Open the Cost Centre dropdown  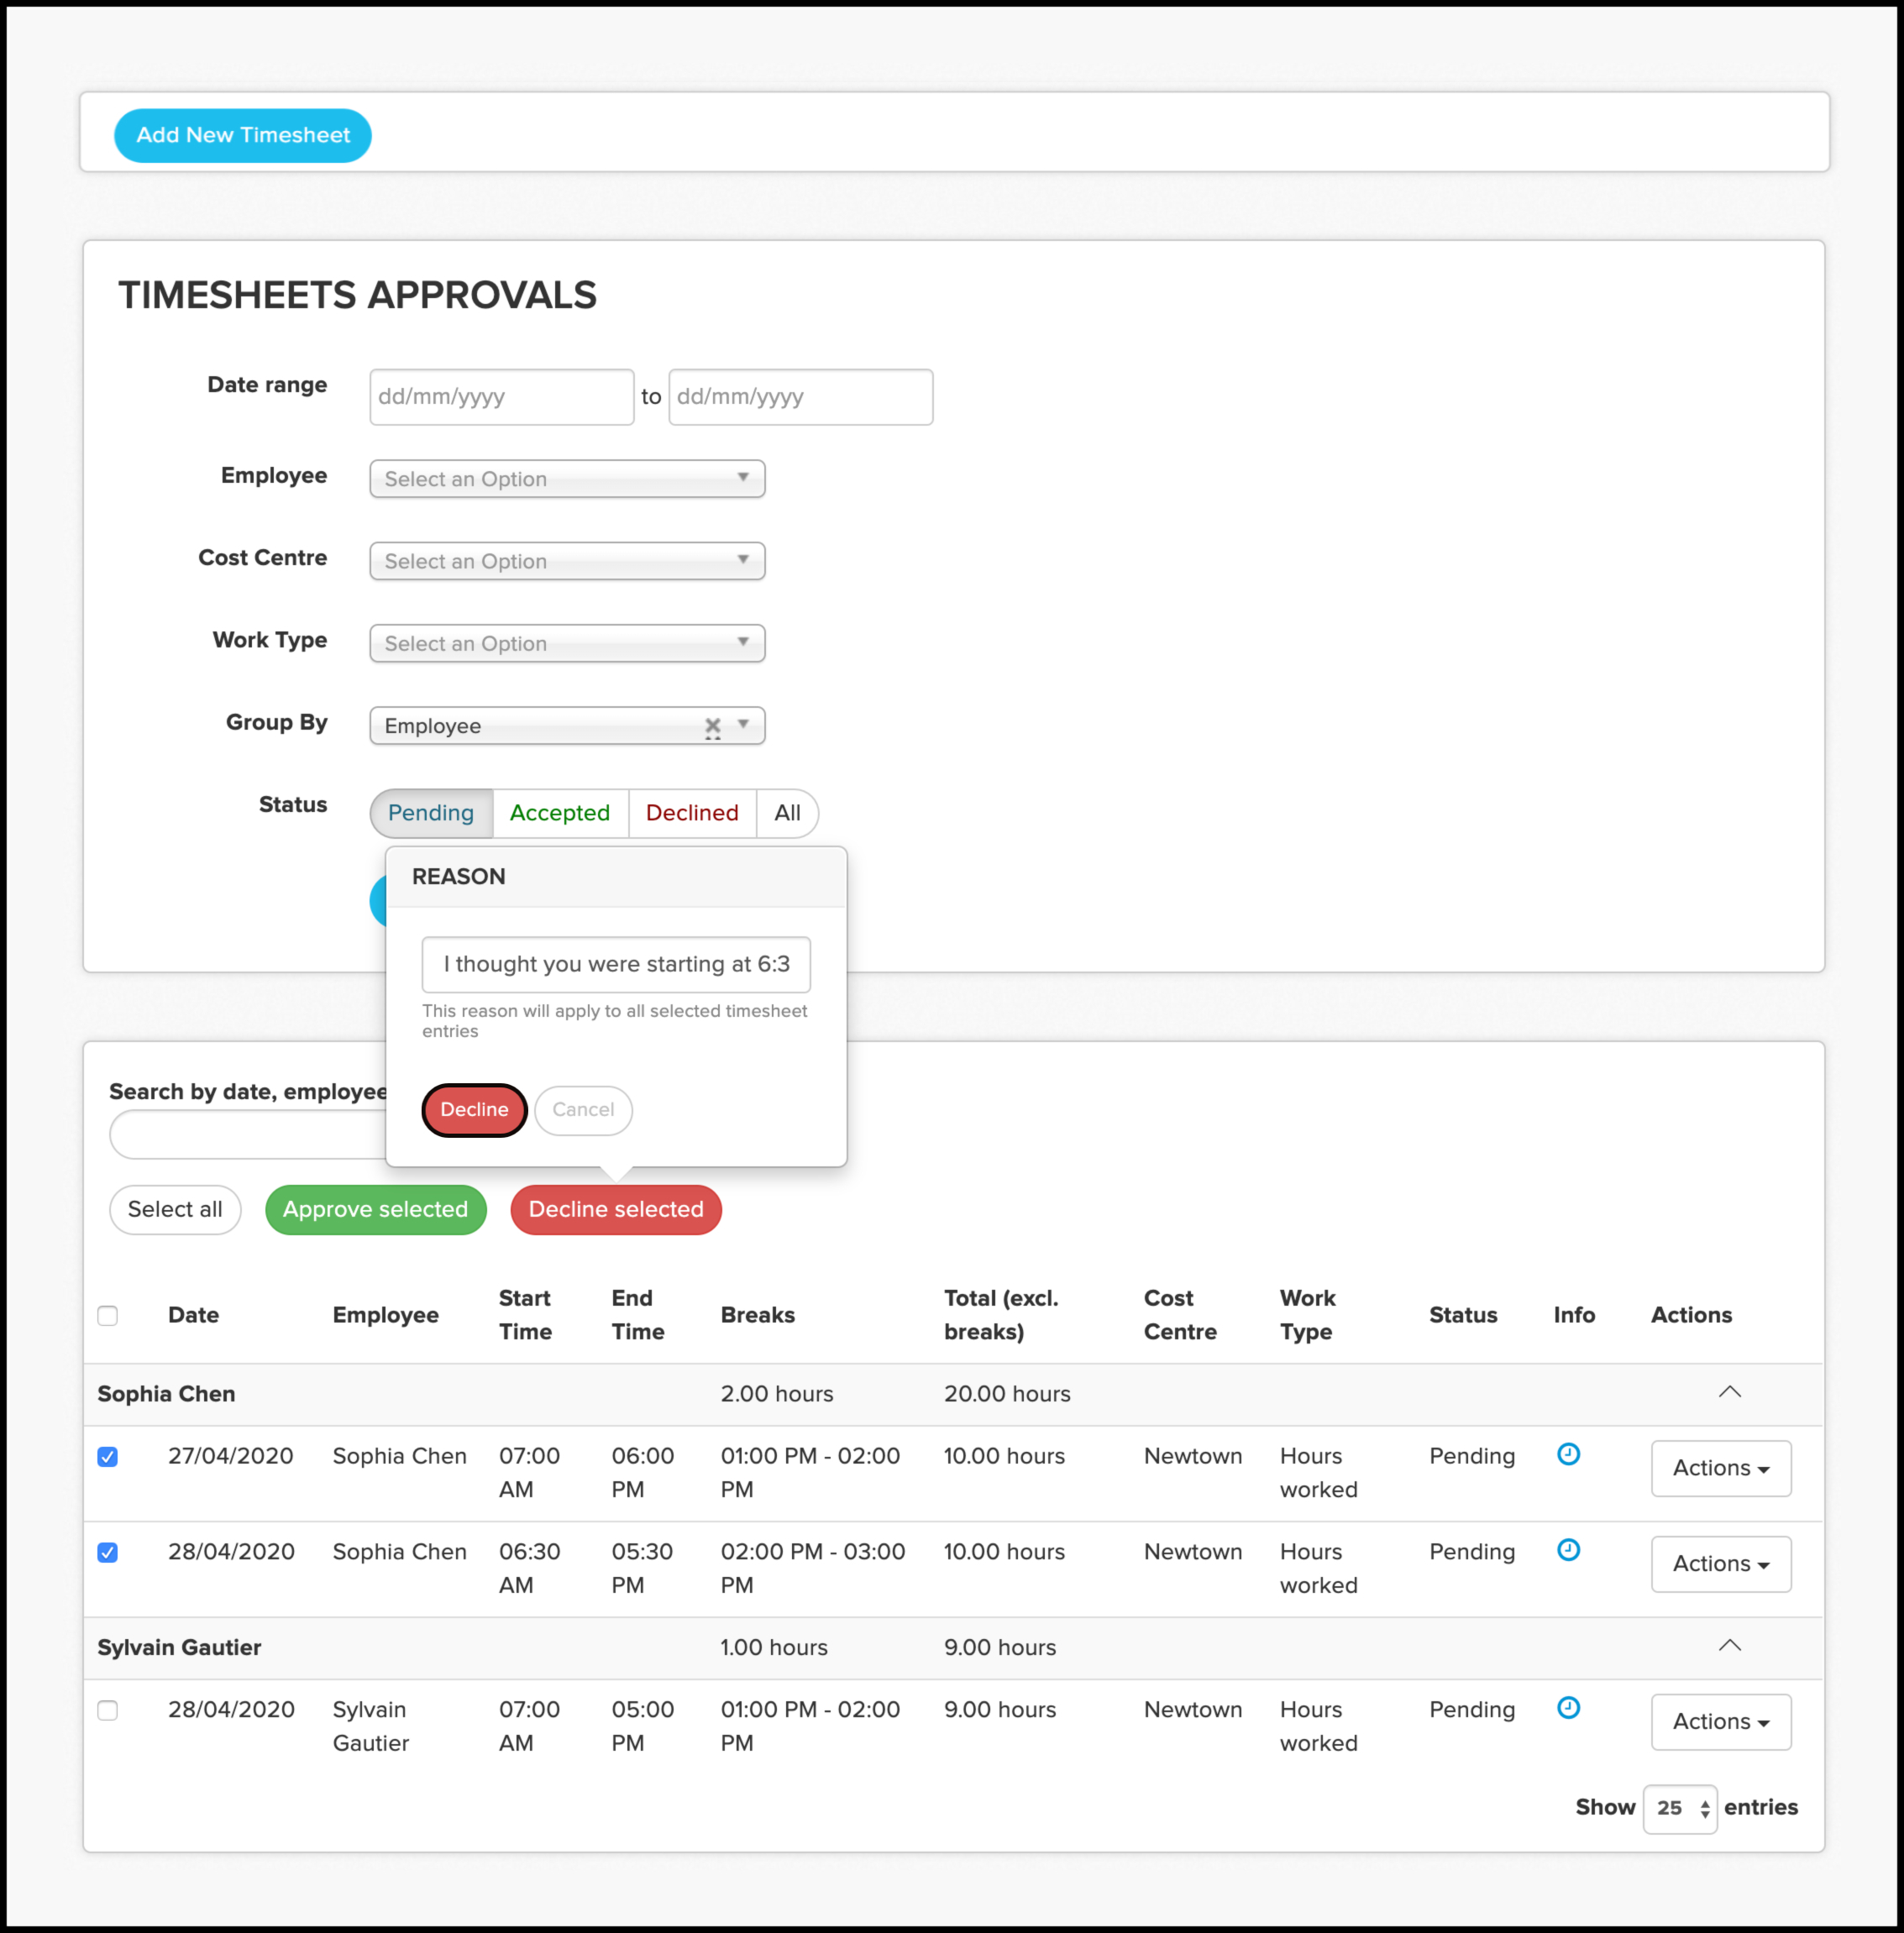coord(567,561)
